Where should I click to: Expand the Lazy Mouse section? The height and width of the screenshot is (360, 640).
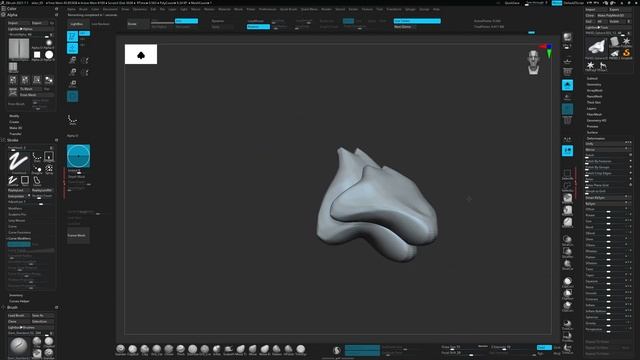tap(17, 220)
